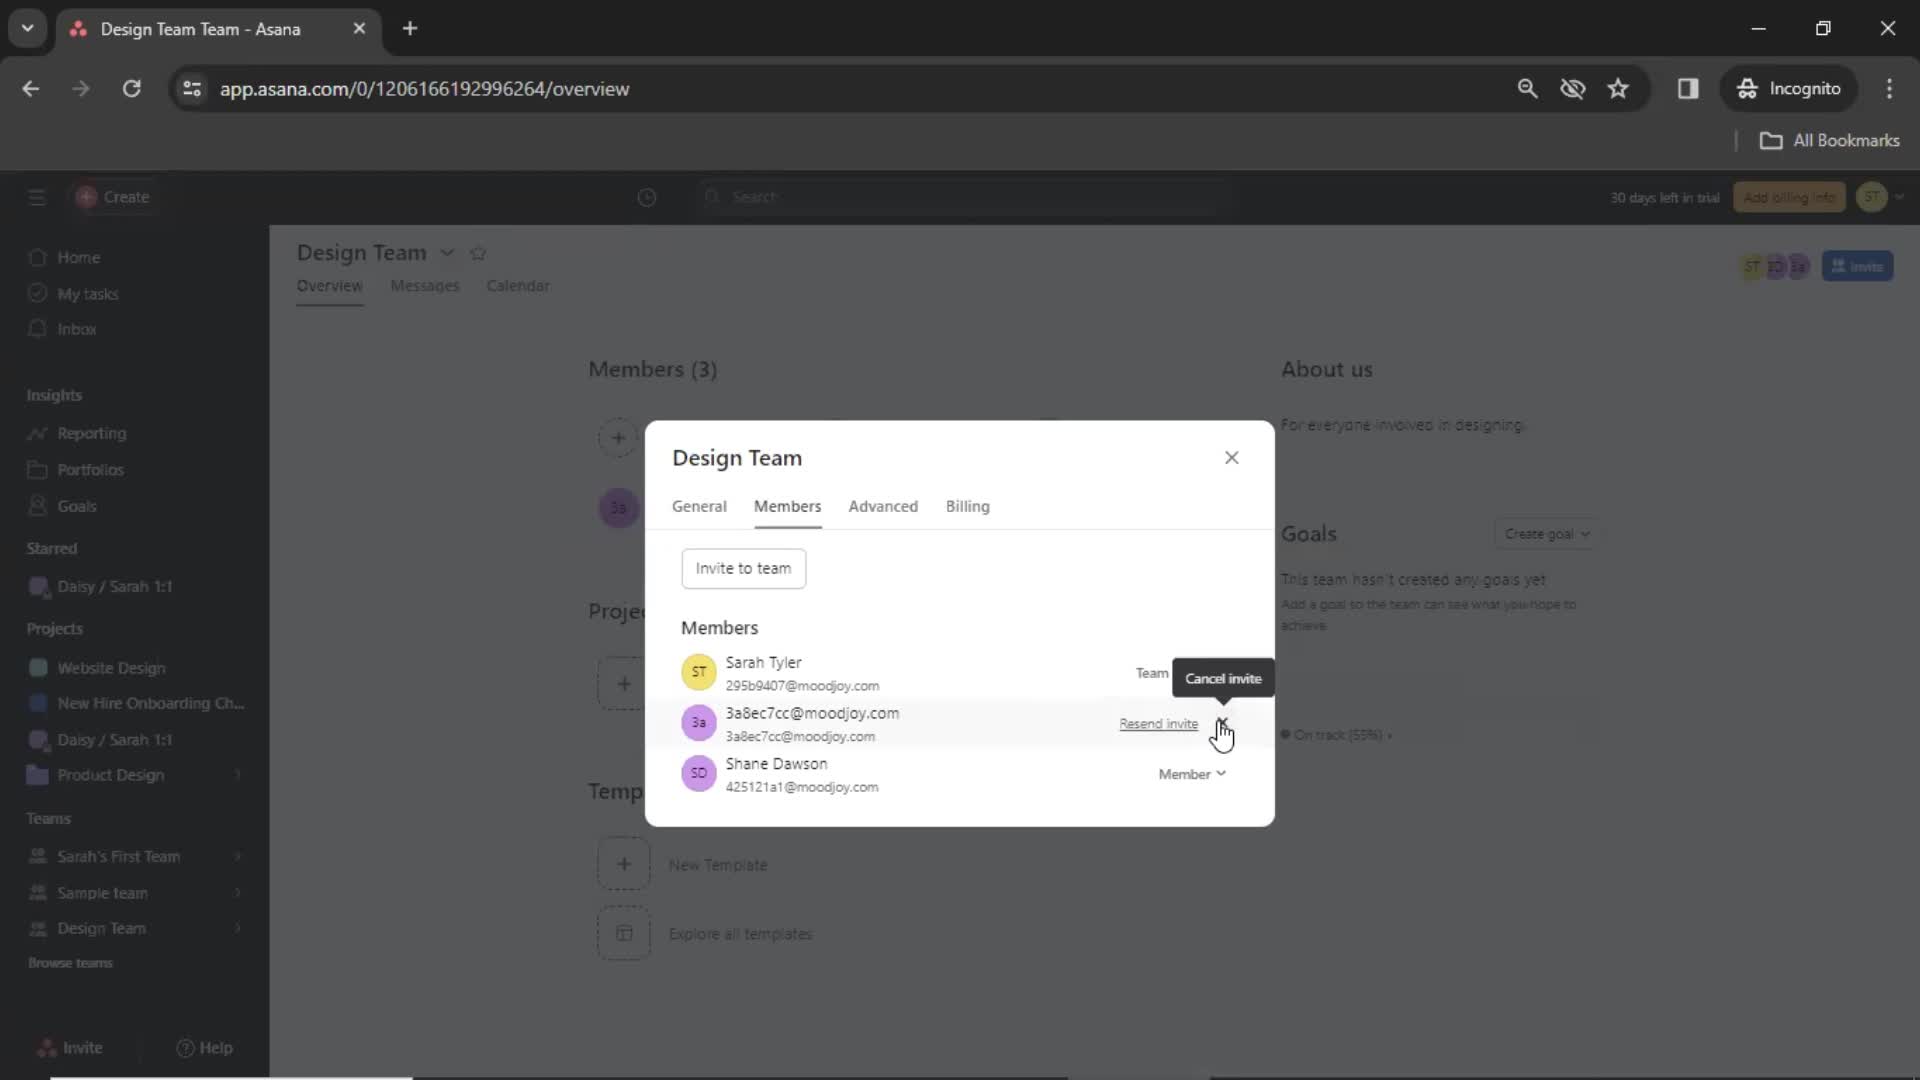Click Resend invite link for 3a8ec7cc
This screenshot has width=1920, height=1080.
click(x=1158, y=723)
